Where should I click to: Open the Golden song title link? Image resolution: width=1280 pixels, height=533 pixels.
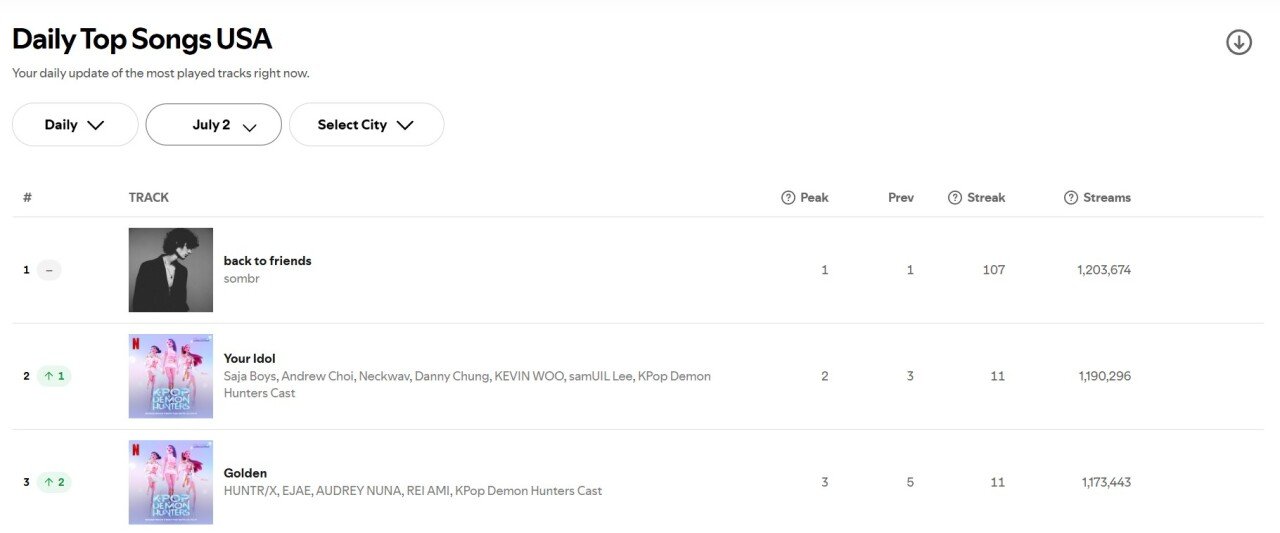click(245, 473)
